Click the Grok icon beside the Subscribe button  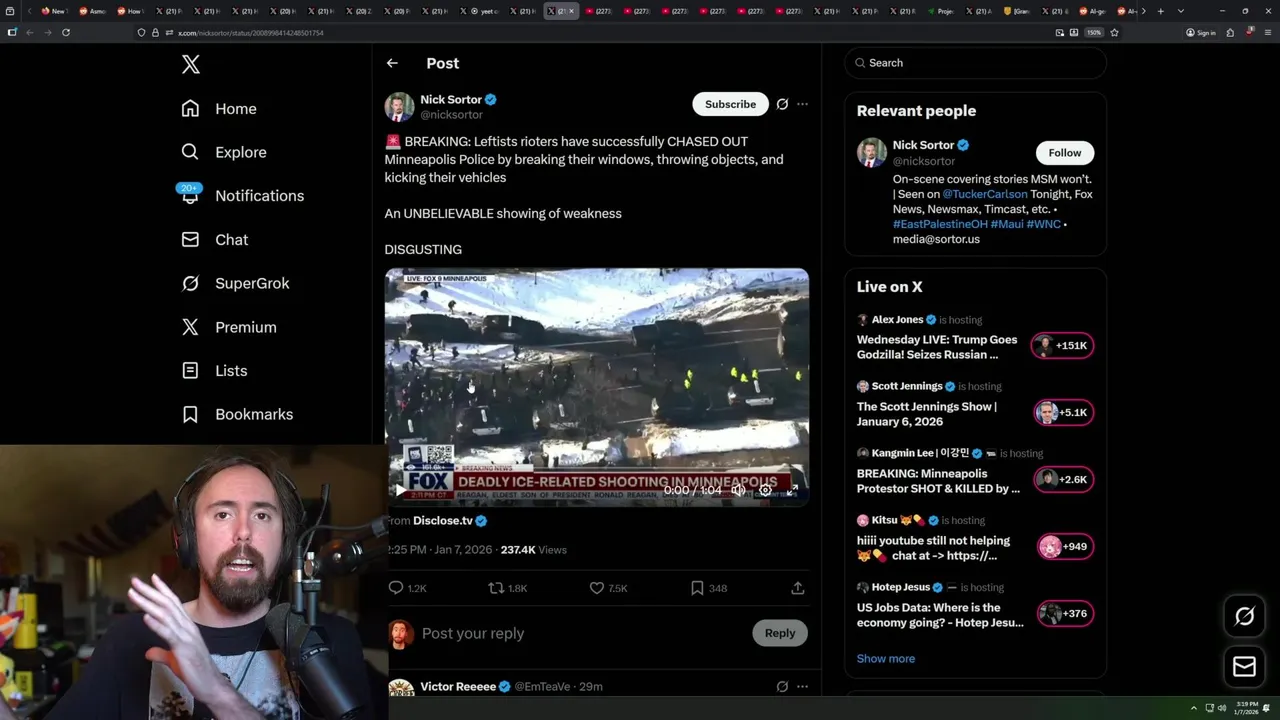(x=782, y=104)
